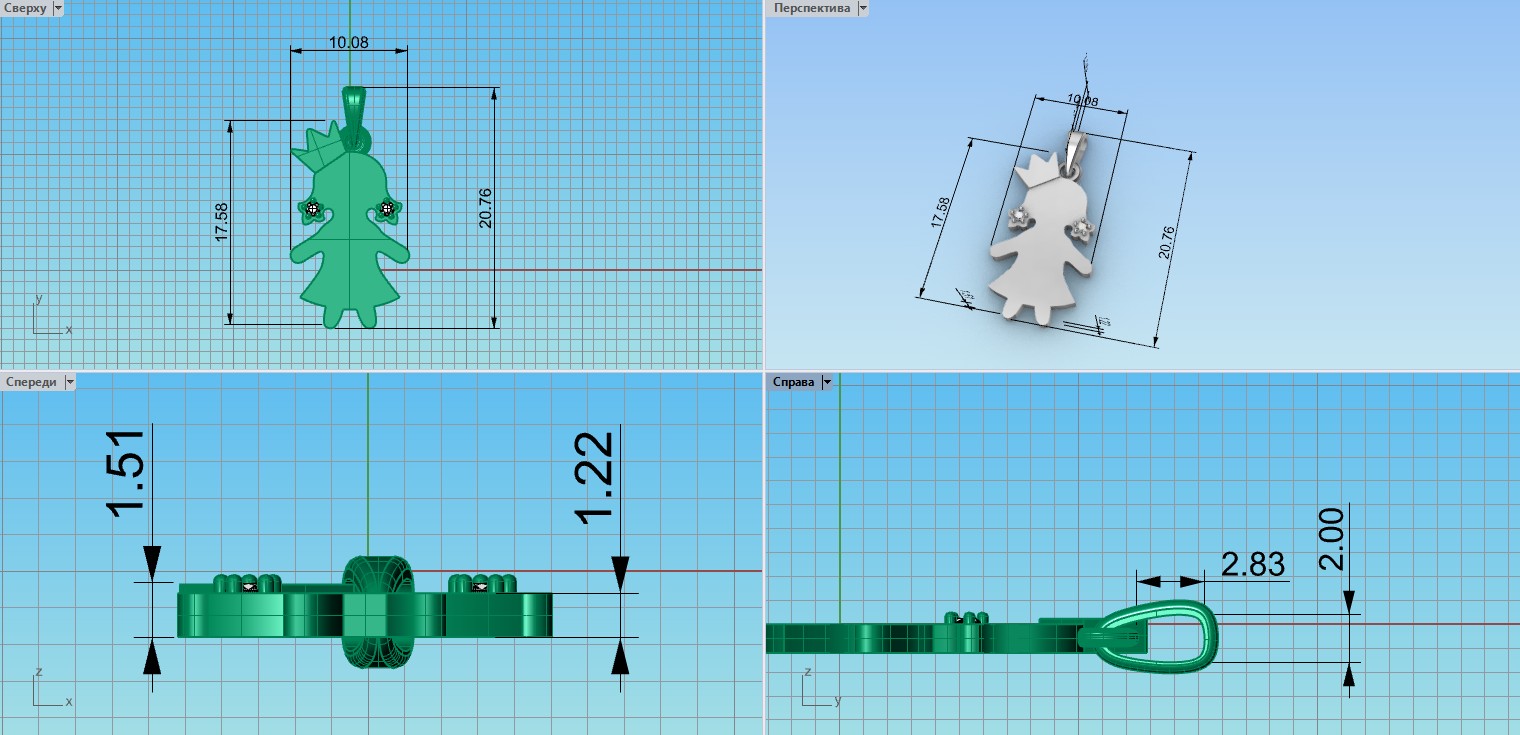The height and width of the screenshot is (735, 1520).
Task: Select the 1.22 dimension text in Спереди
Action: point(596,478)
